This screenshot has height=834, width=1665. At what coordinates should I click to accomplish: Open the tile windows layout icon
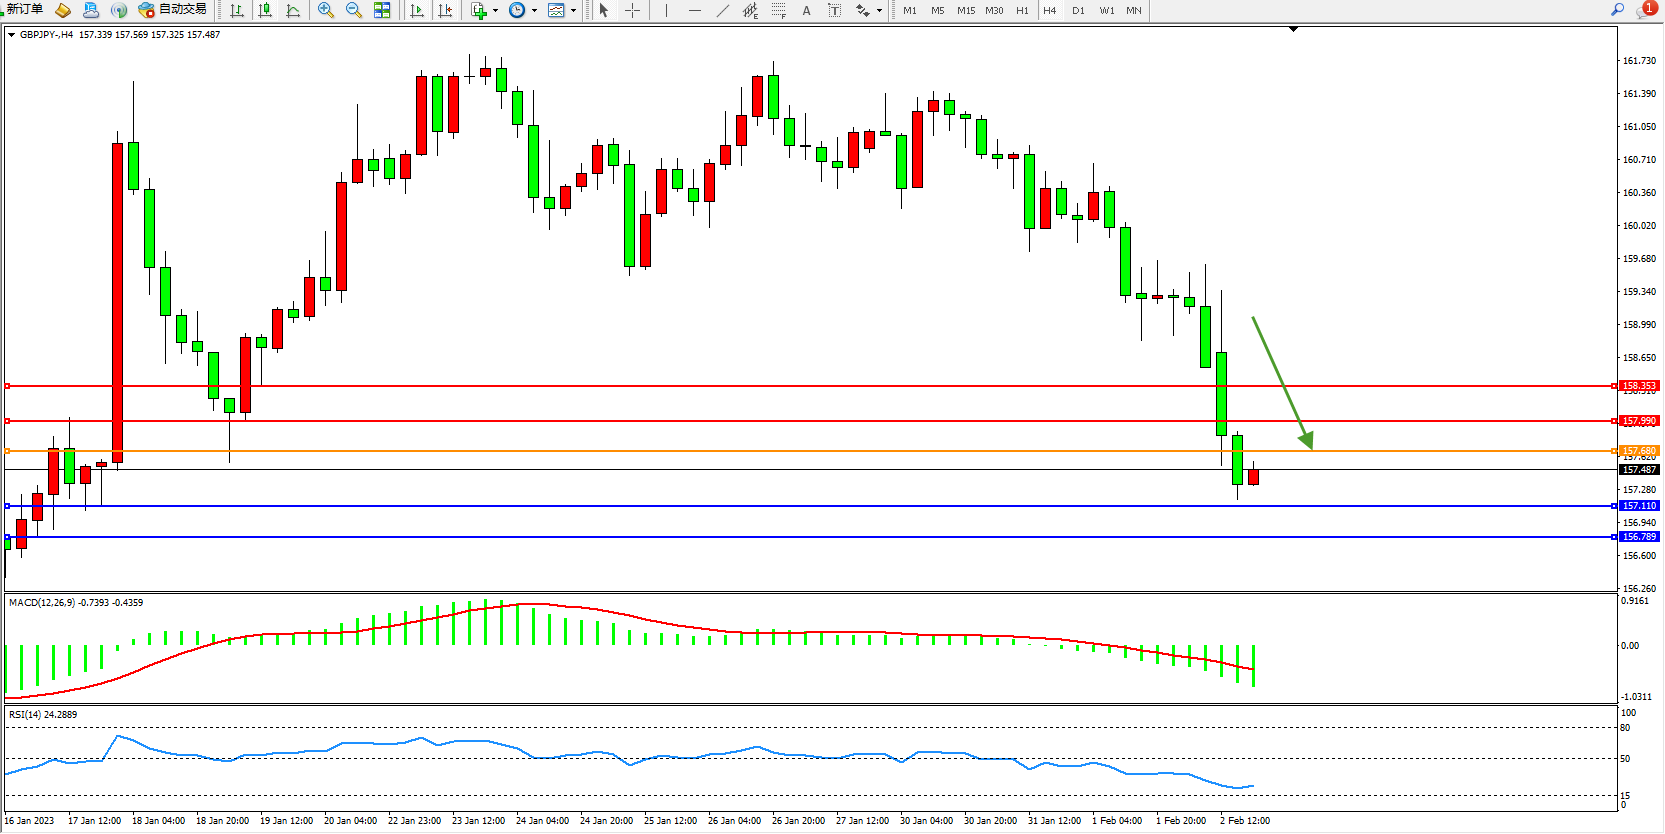tap(382, 10)
